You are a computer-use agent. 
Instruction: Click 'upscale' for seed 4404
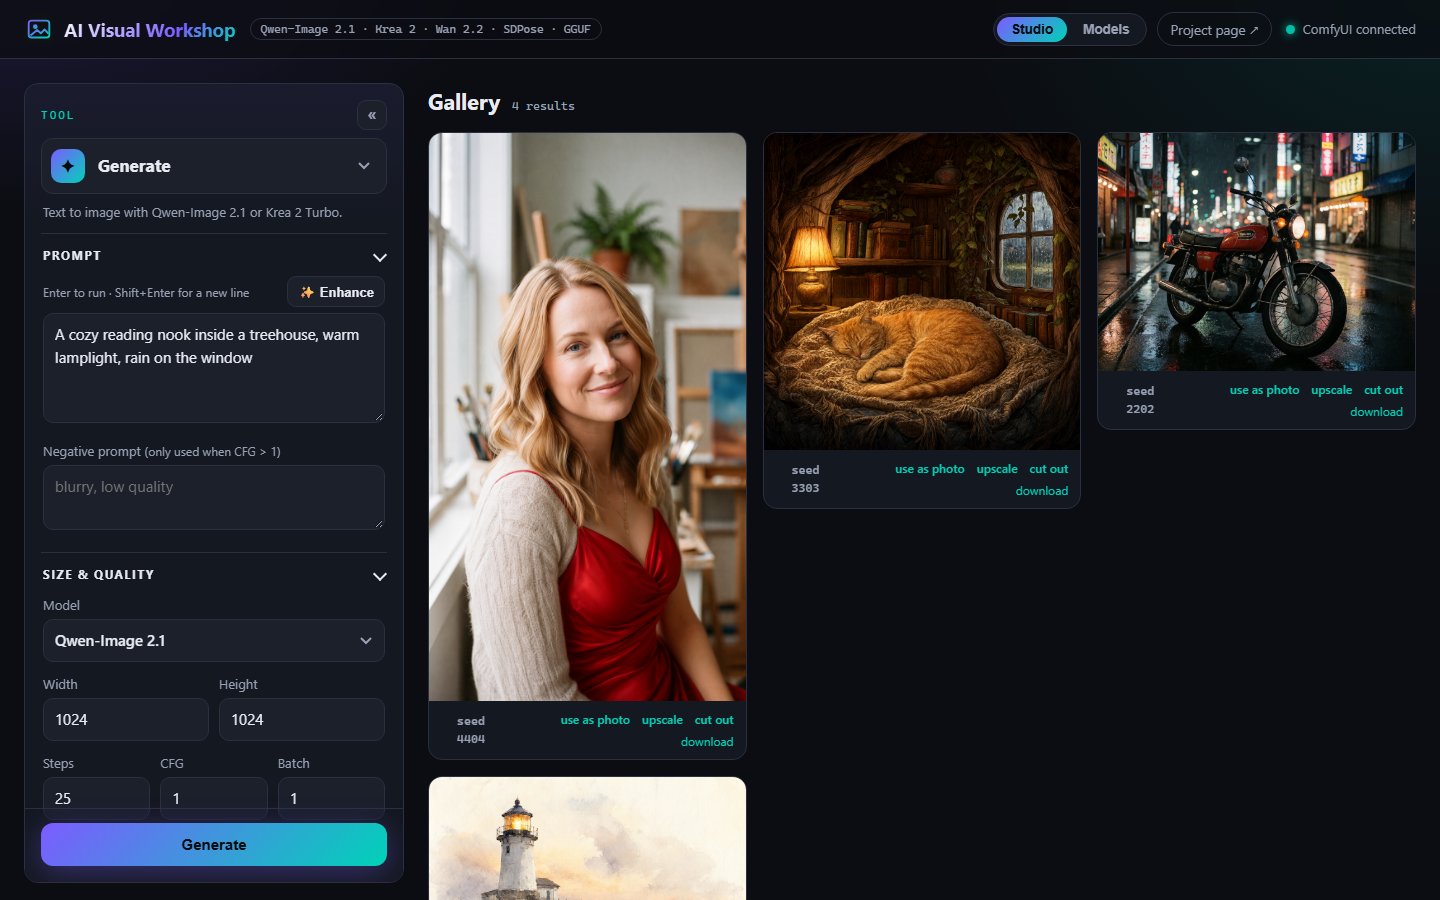coord(662,720)
